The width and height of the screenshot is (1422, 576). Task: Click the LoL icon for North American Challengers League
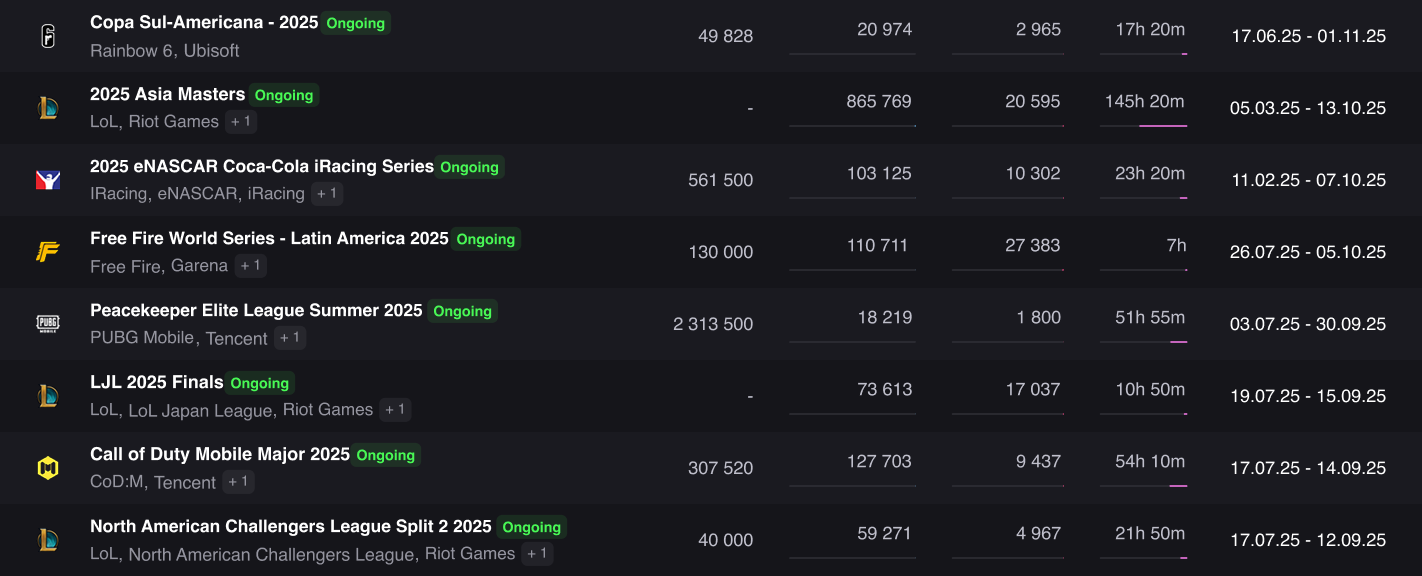[48, 540]
